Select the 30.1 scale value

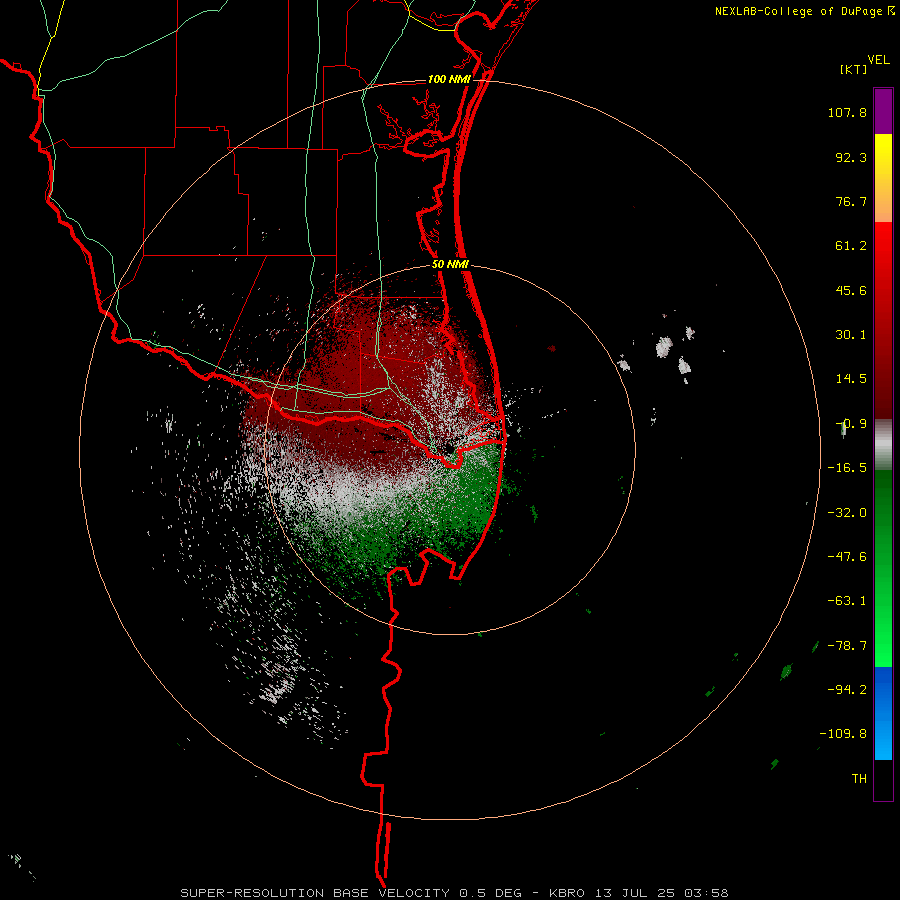[x=851, y=335]
